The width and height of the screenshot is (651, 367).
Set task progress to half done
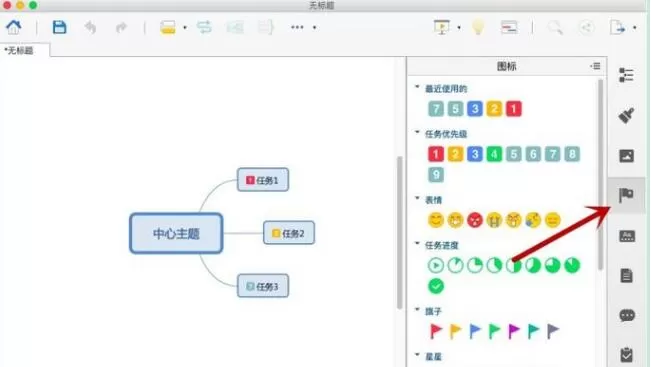[514, 265]
